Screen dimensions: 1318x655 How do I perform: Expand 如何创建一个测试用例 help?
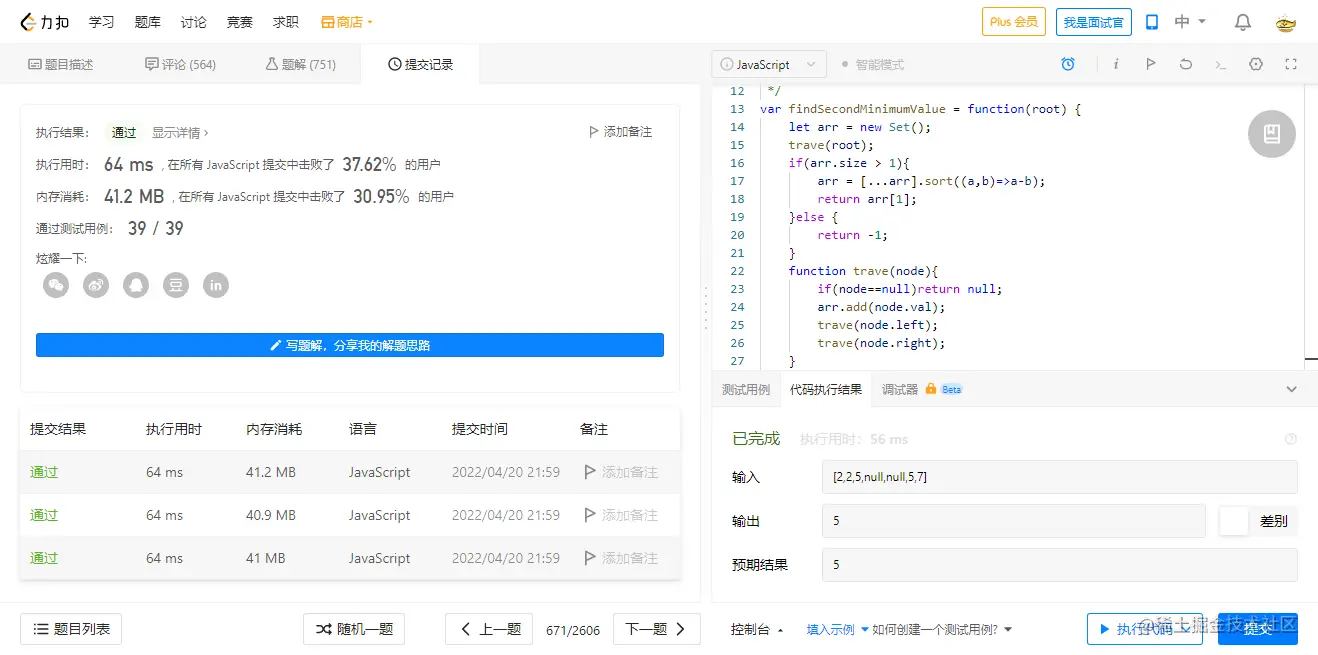942,629
